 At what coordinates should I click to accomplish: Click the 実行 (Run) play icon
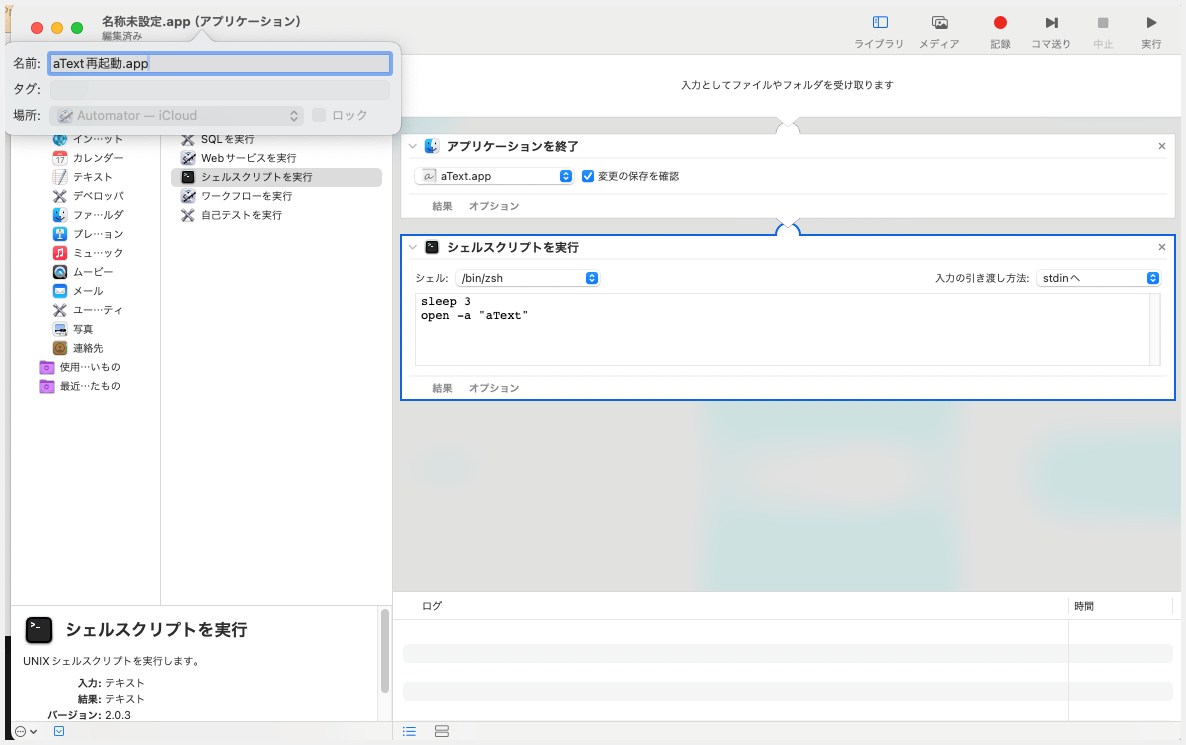pyautogui.click(x=1151, y=23)
